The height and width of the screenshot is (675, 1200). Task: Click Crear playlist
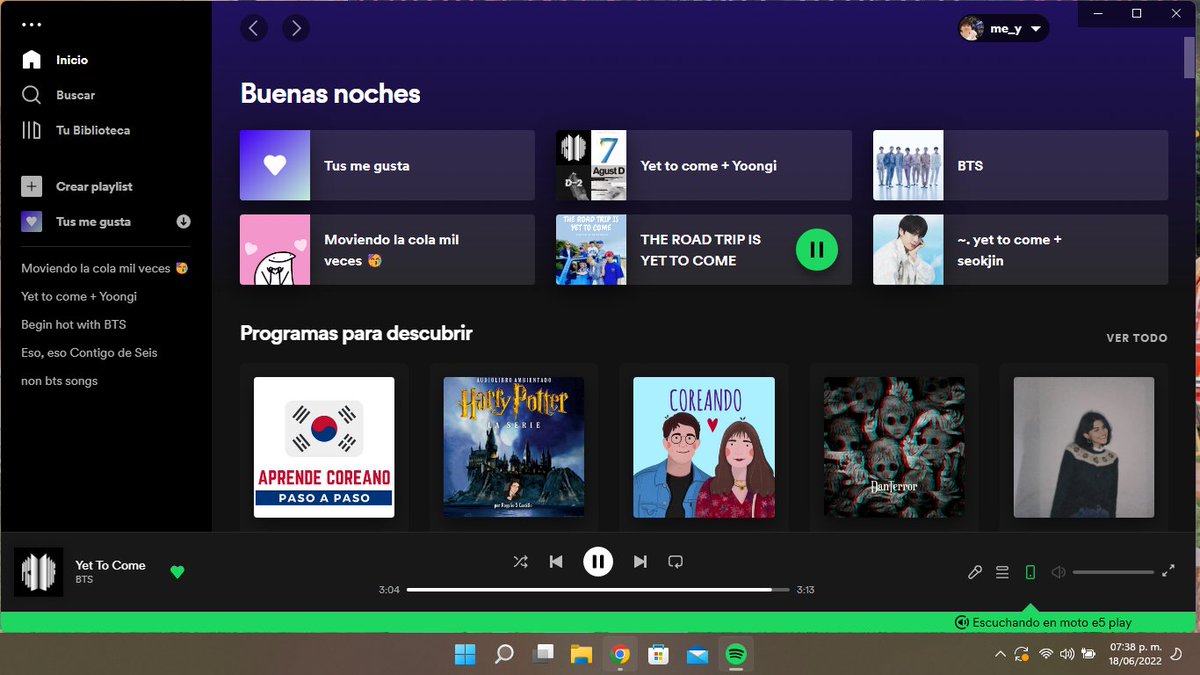point(94,187)
